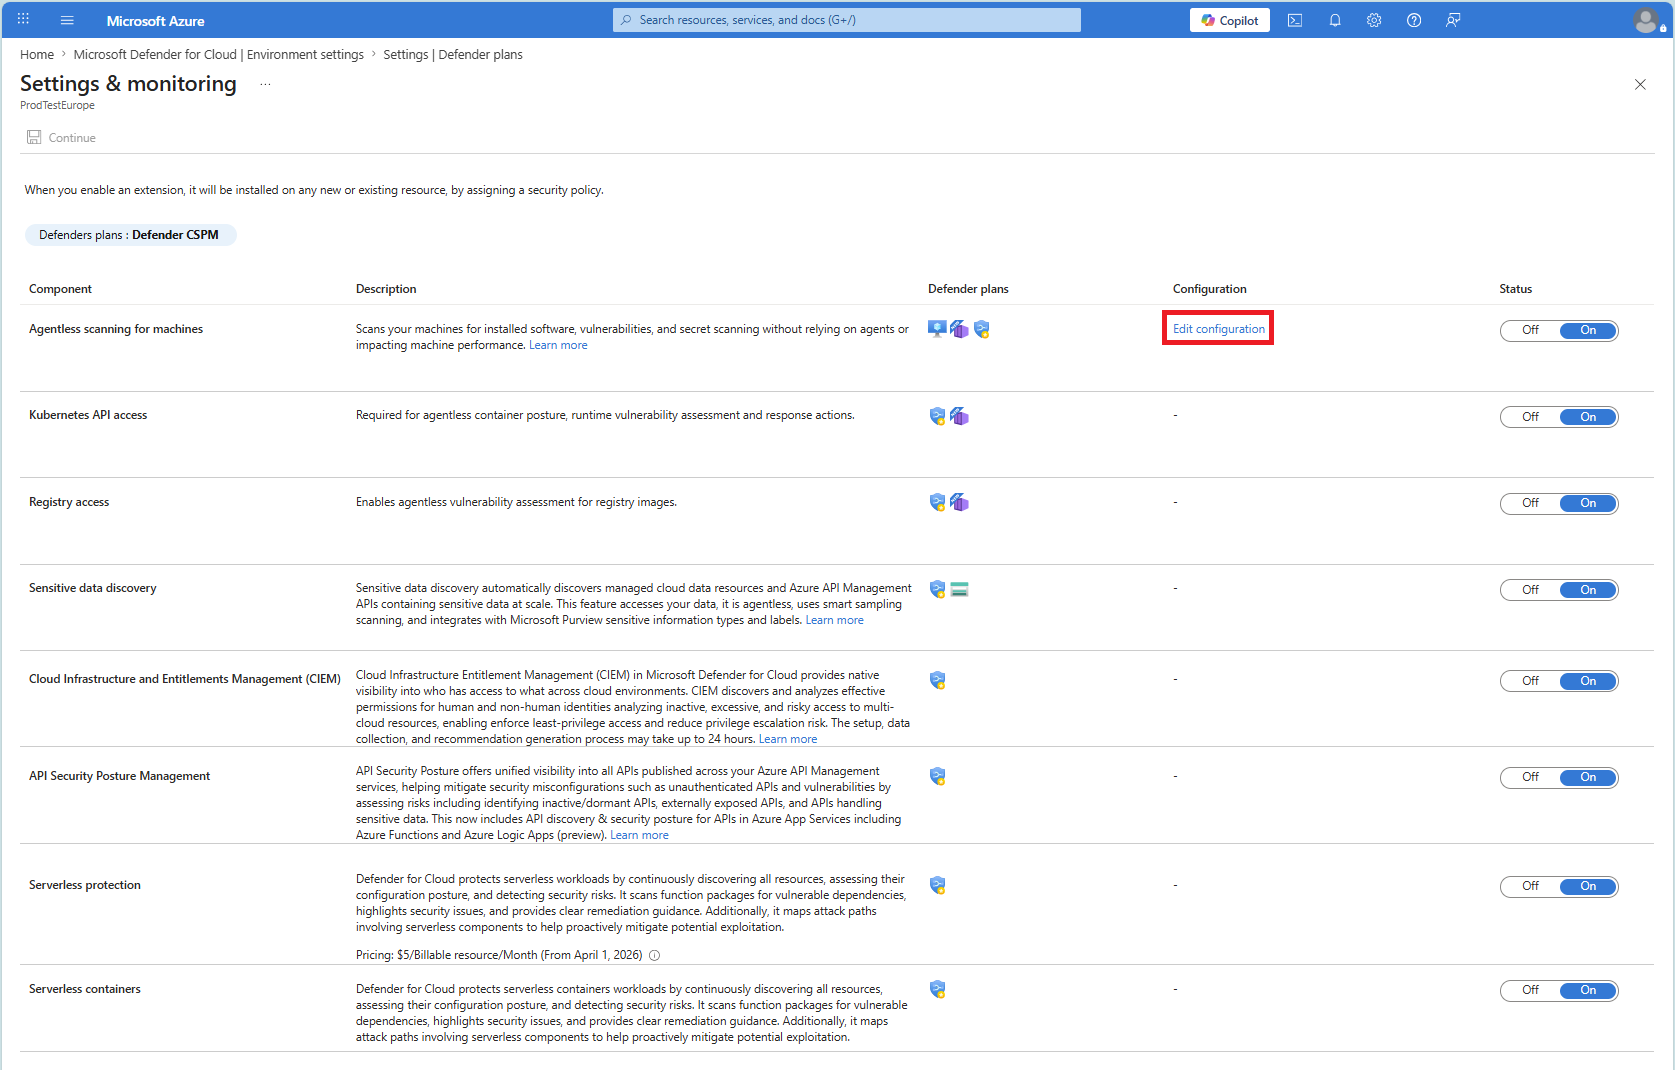Focus the Search resources, services, and docs box
The image size is (1675, 1070).
pos(847,20)
